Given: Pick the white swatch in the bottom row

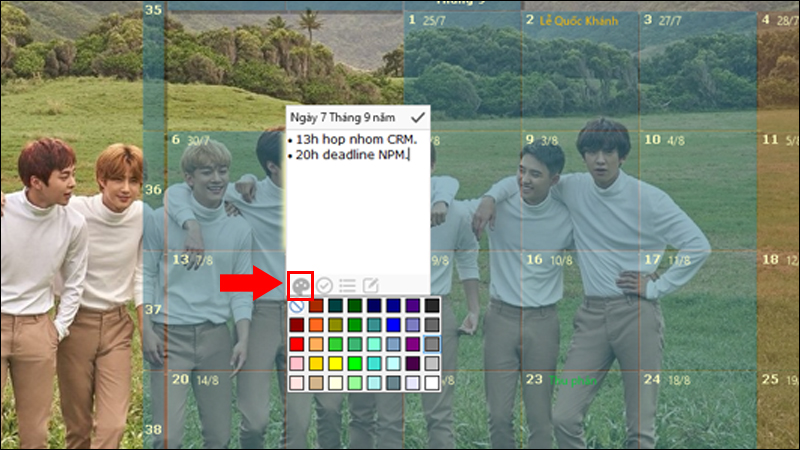Looking at the screenshot, I should coord(431,382).
